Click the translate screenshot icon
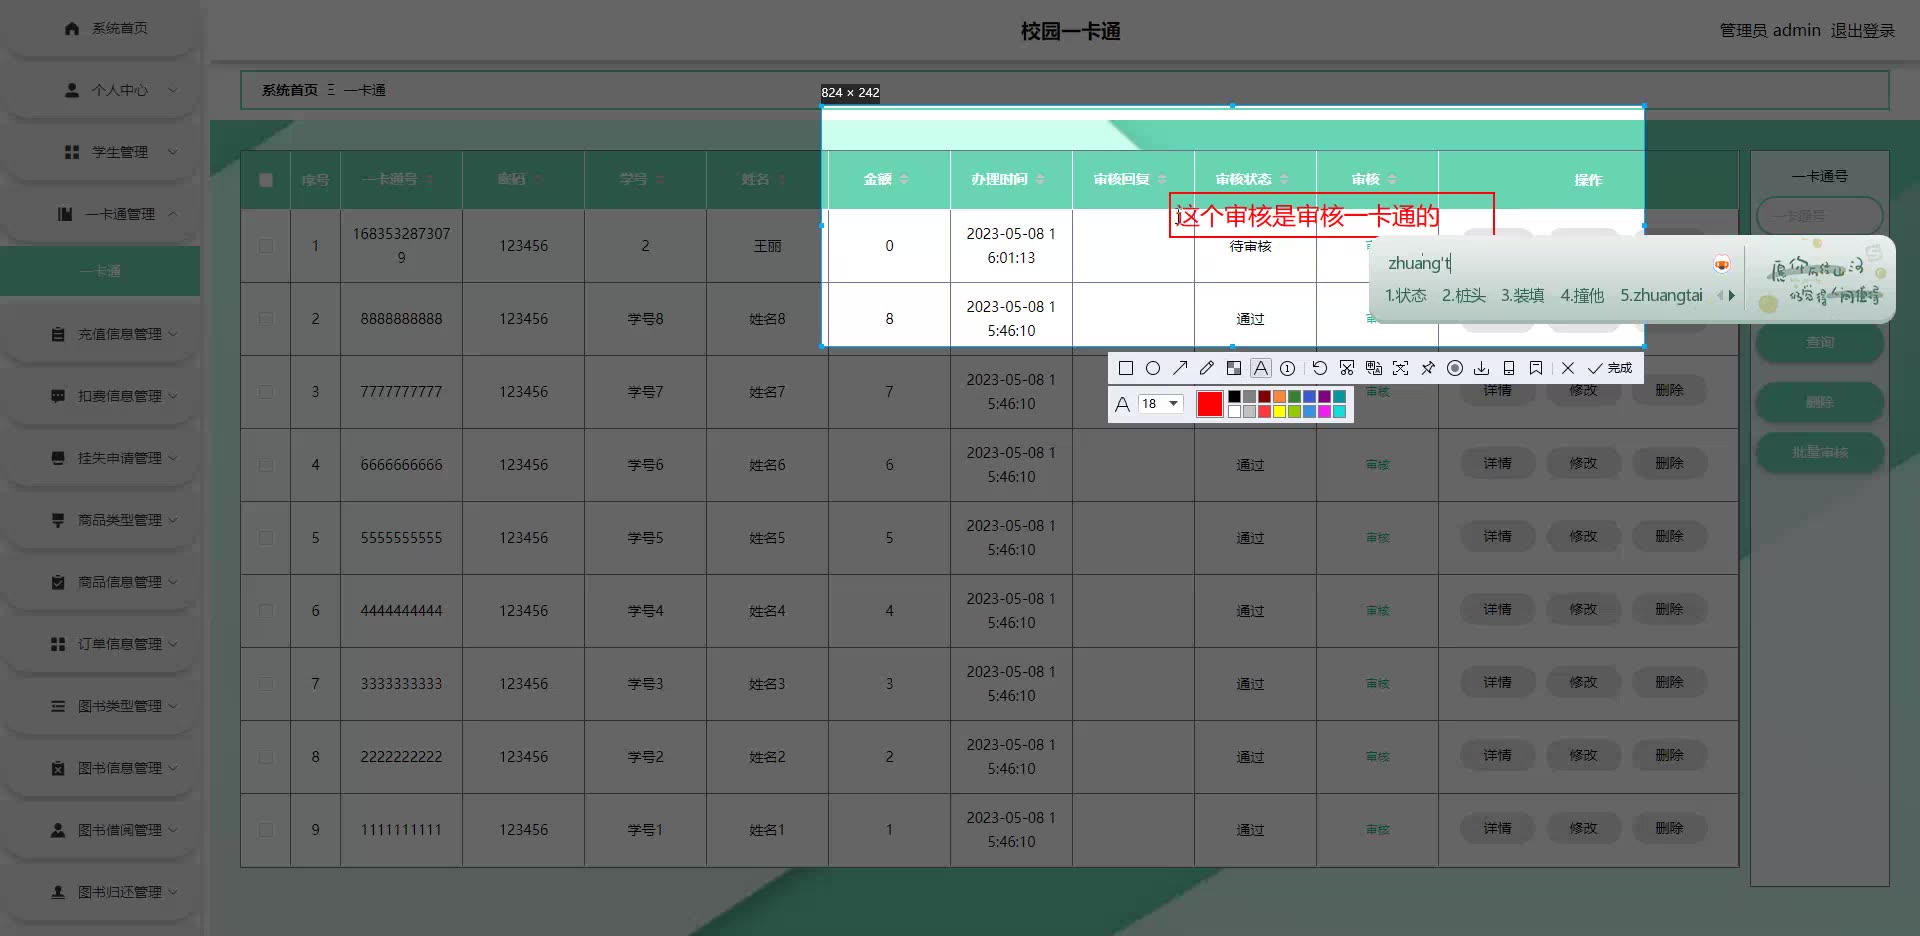1920x936 pixels. 1374,368
